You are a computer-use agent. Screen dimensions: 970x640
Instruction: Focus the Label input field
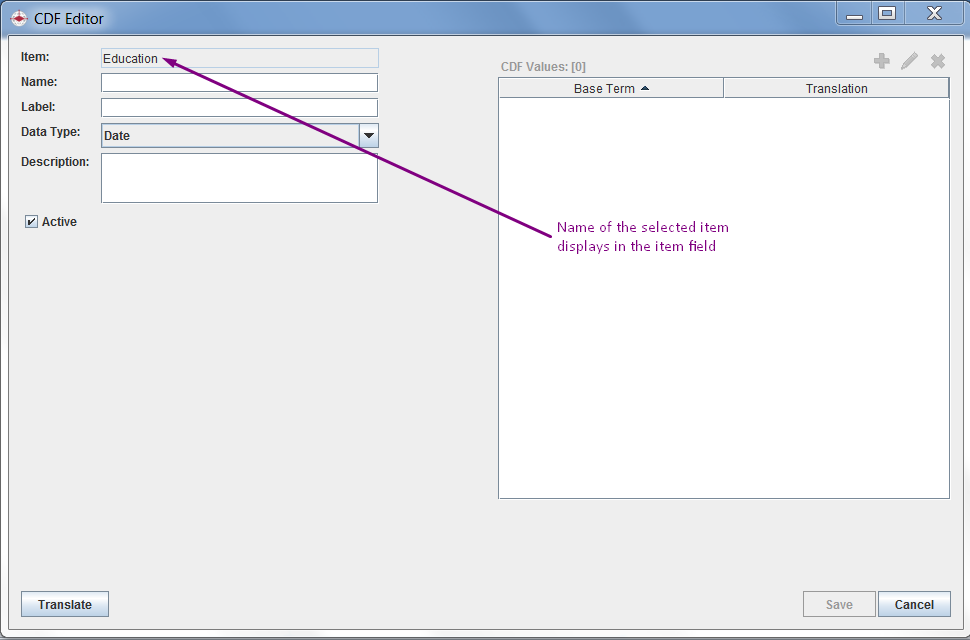(x=239, y=107)
